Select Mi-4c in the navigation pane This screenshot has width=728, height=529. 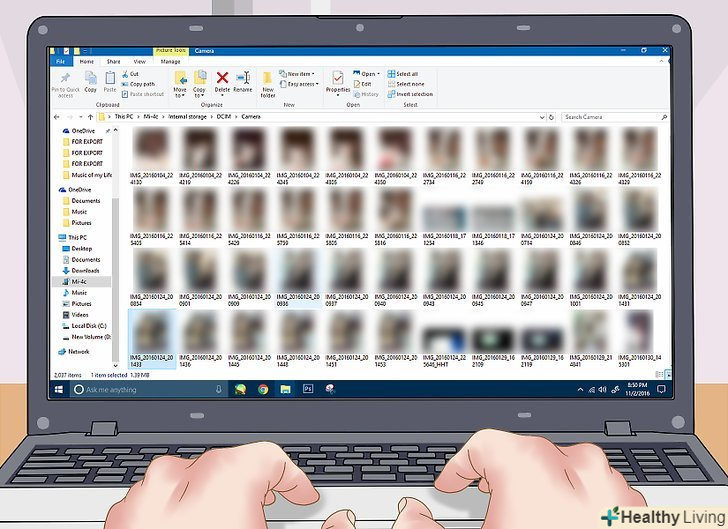pos(82,281)
